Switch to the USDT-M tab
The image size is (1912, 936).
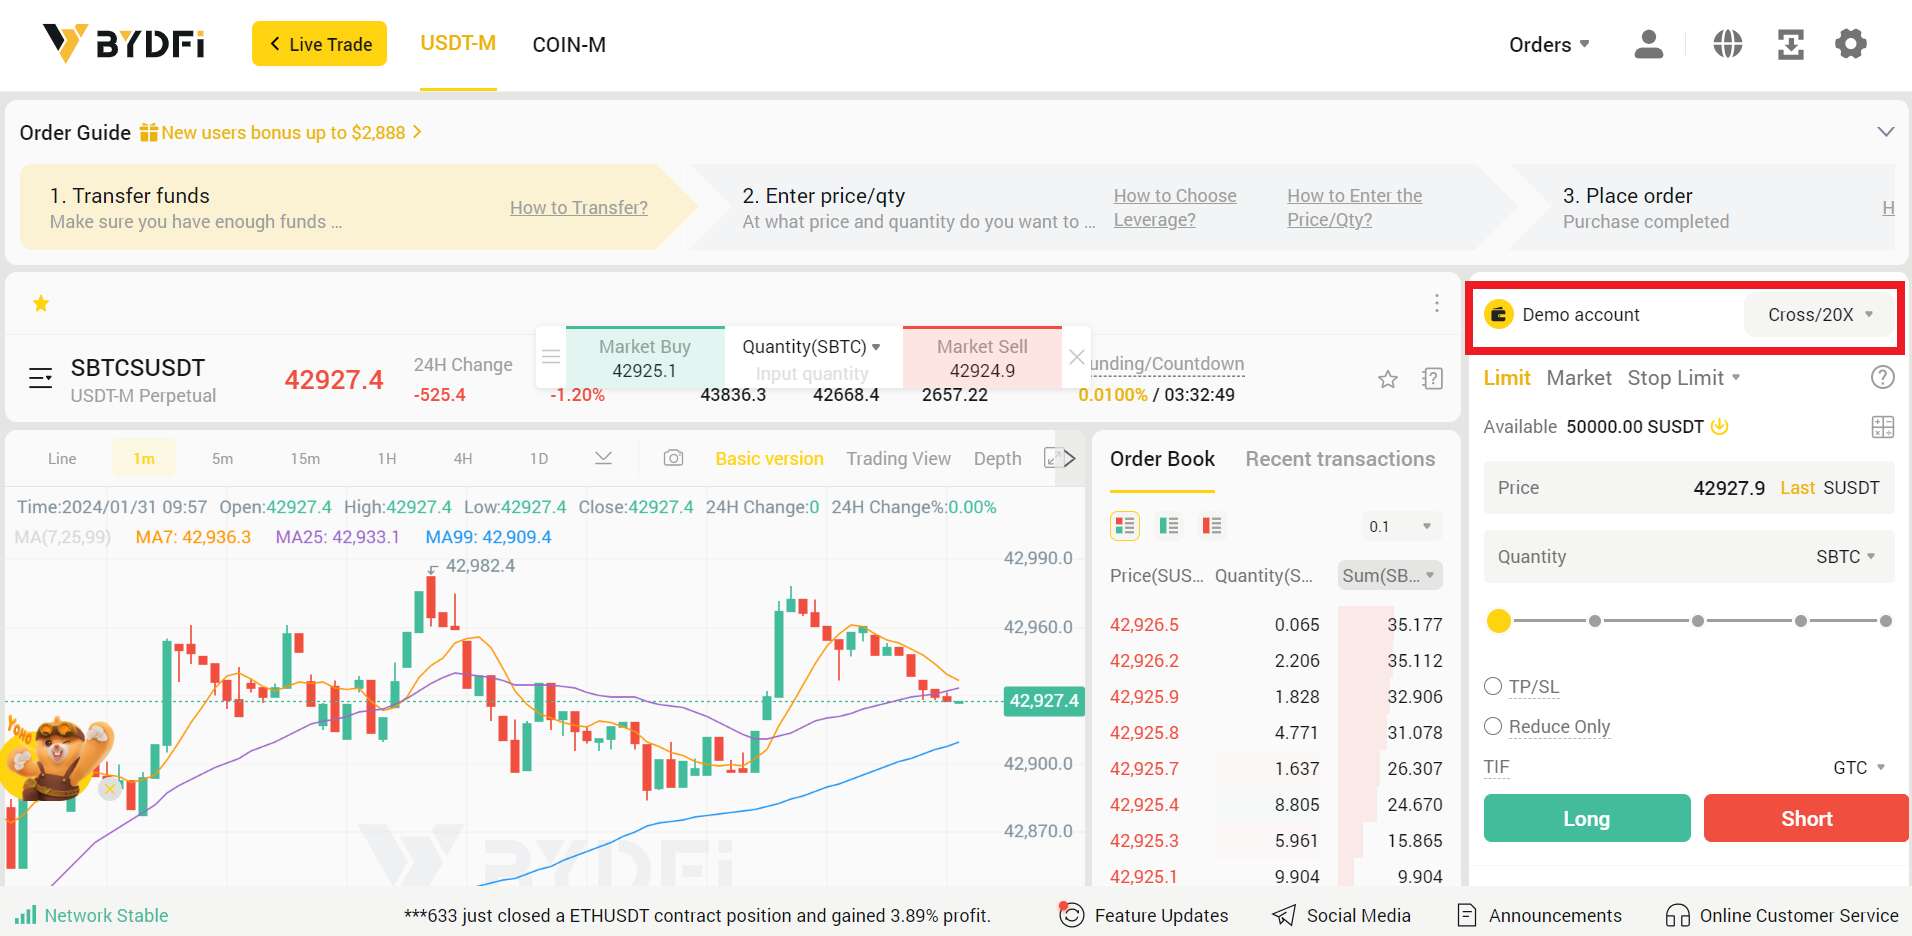(458, 44)
